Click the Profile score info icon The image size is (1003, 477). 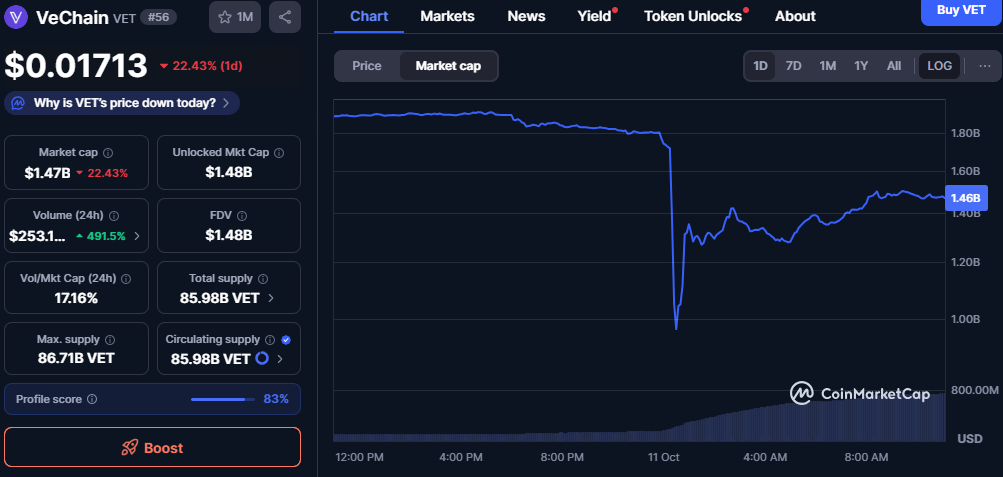coord(92,399)
